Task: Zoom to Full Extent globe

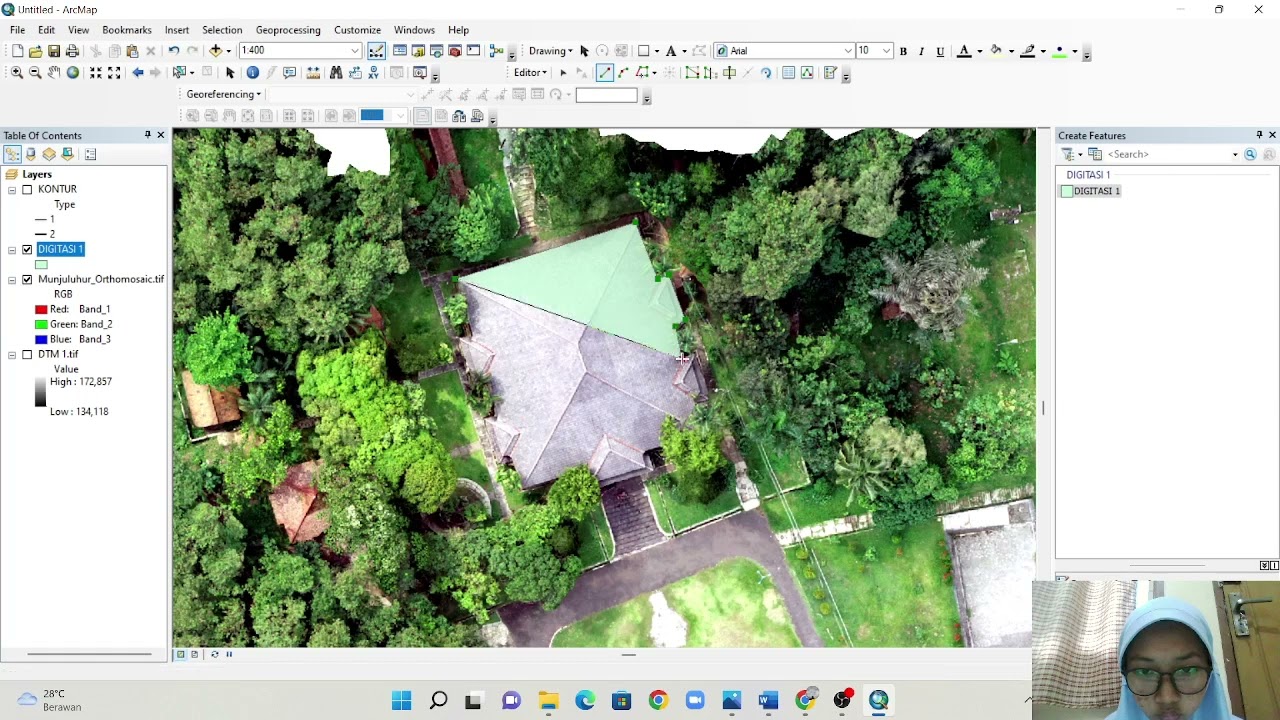Action: 72,73
